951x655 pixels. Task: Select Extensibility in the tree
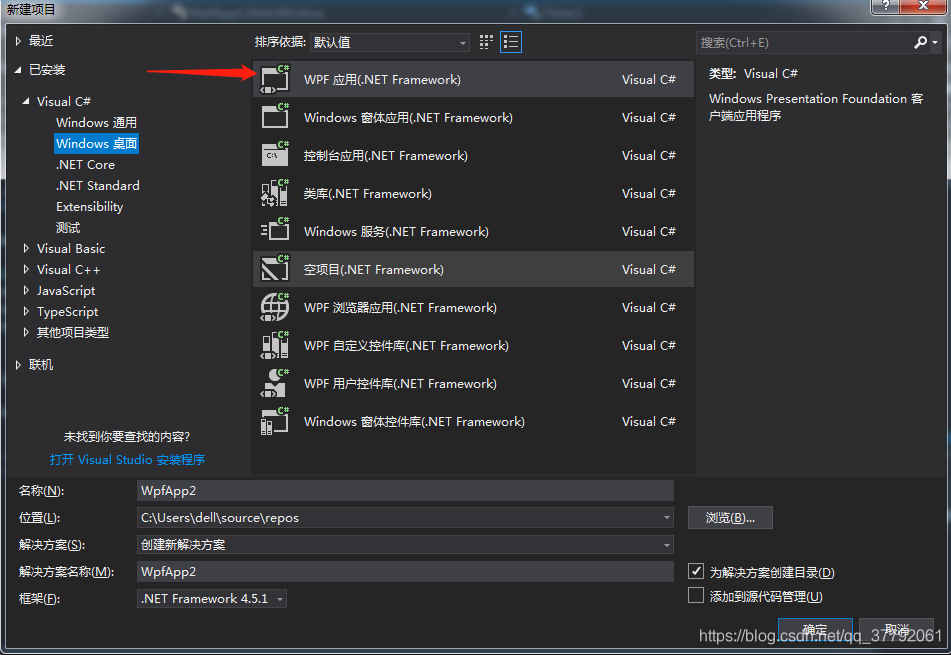[x=90, y=207]
